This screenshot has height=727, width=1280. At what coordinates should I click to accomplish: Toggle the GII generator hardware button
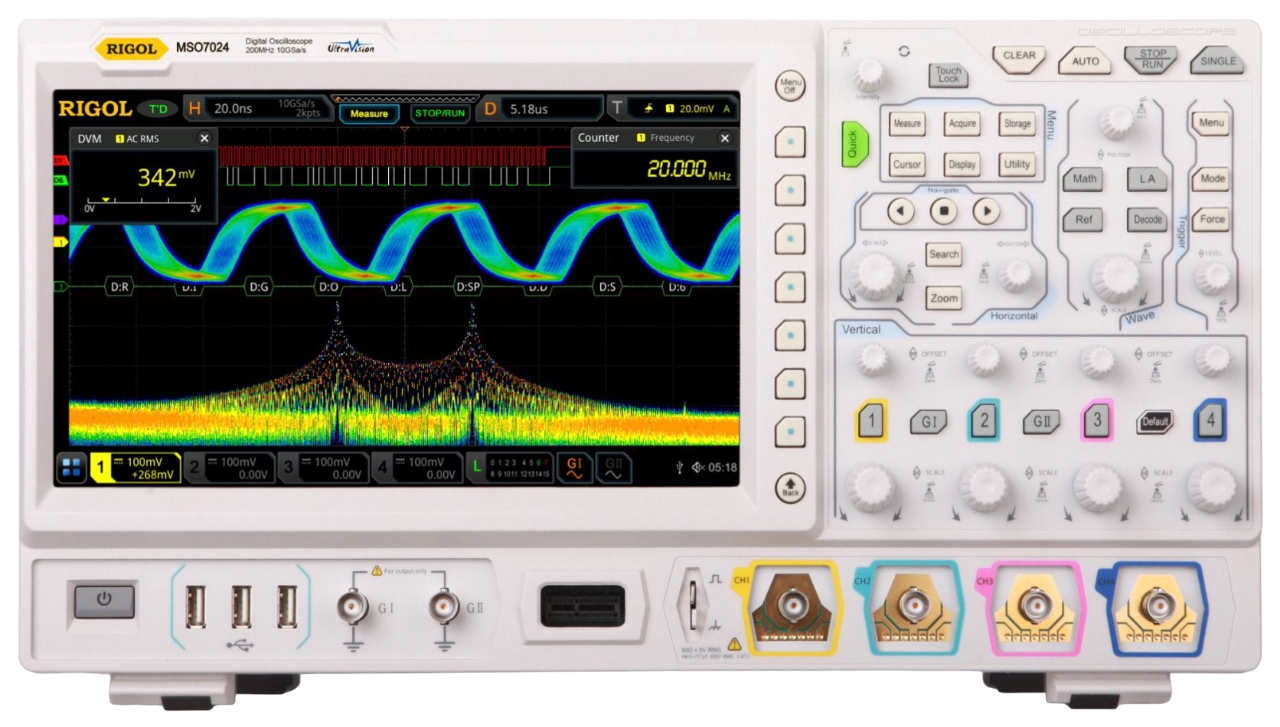click(1041, 423)
